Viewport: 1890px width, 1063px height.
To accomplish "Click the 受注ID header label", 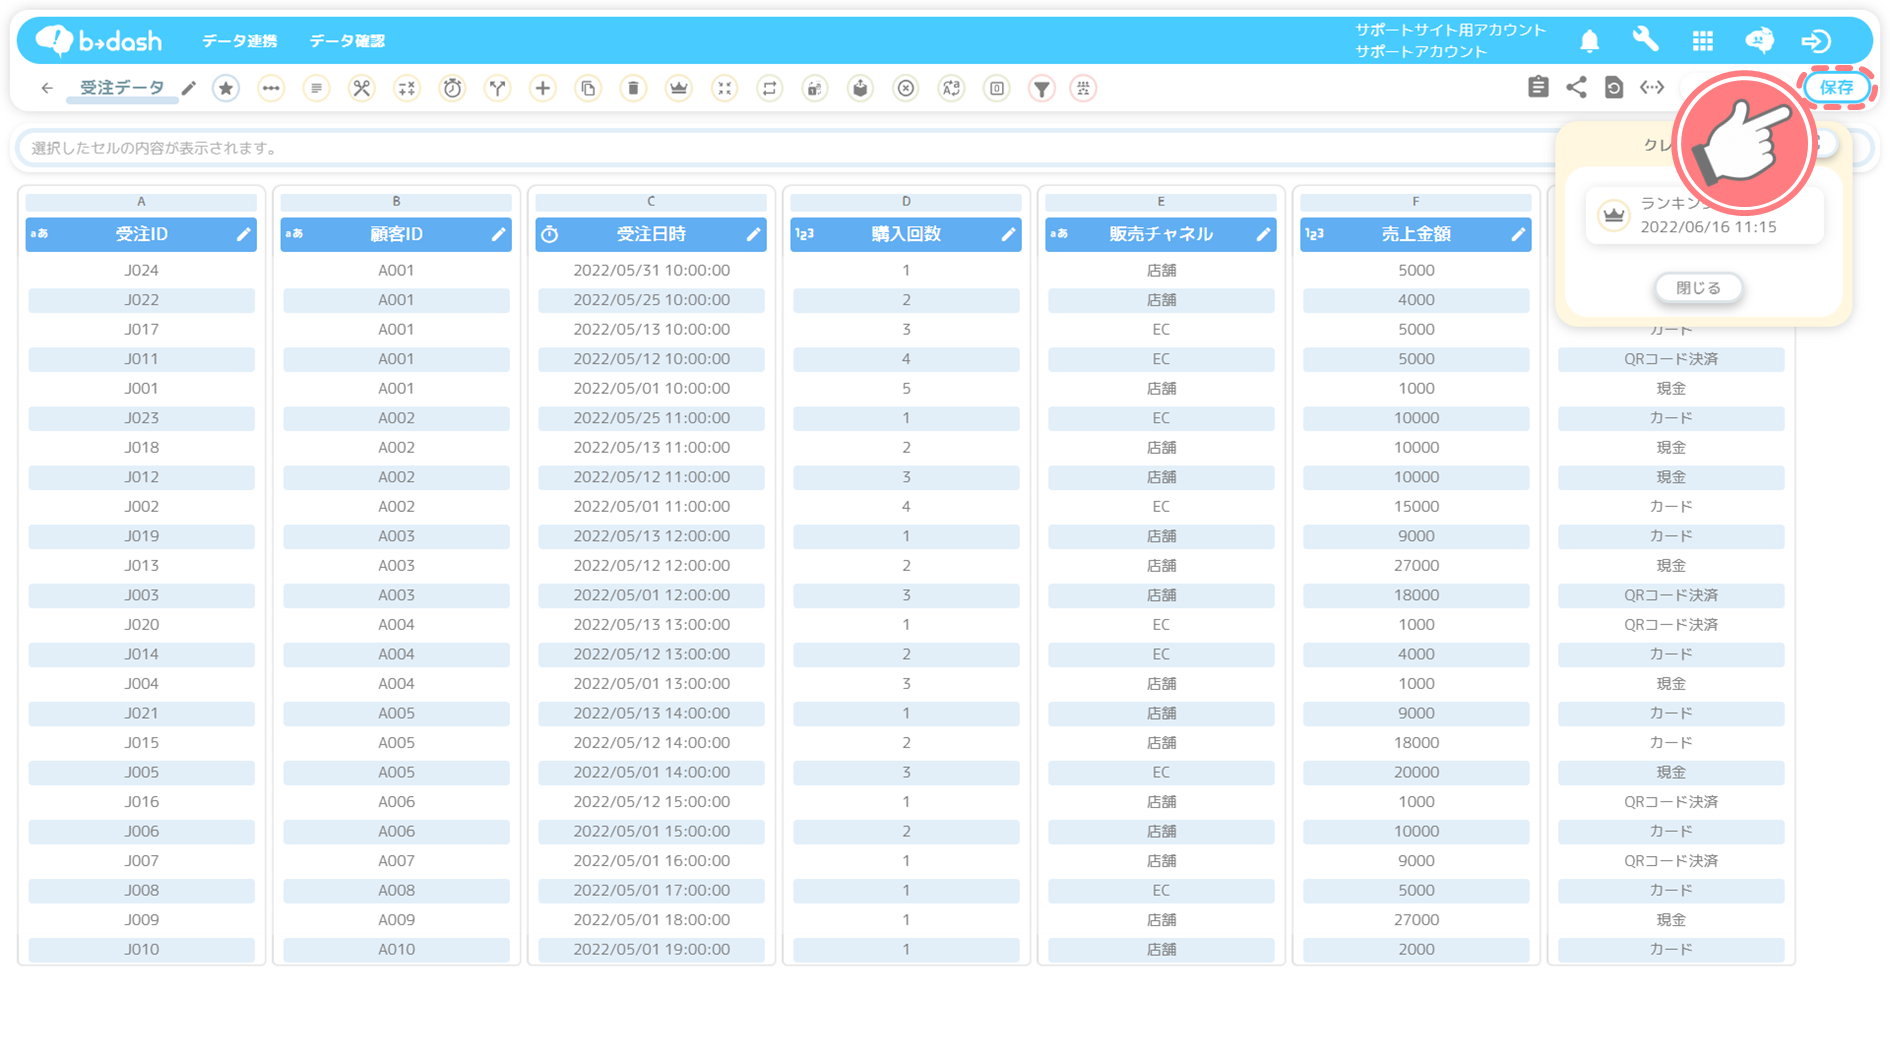I will coord(141,234).
